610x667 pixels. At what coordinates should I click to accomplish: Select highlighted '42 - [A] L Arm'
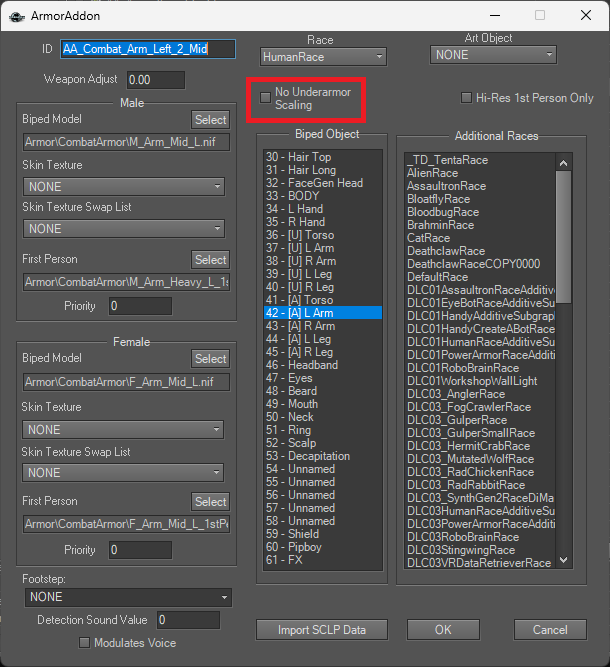coord(323,313)
